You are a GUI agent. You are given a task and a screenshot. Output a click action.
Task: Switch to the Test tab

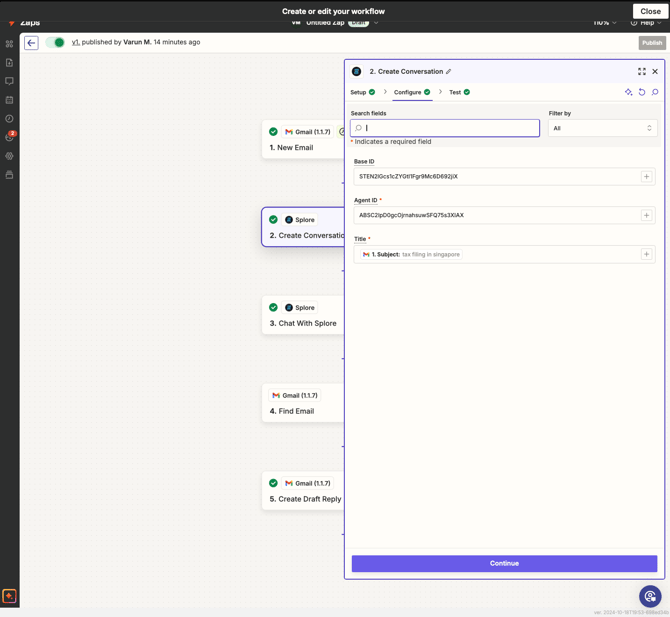459,92
